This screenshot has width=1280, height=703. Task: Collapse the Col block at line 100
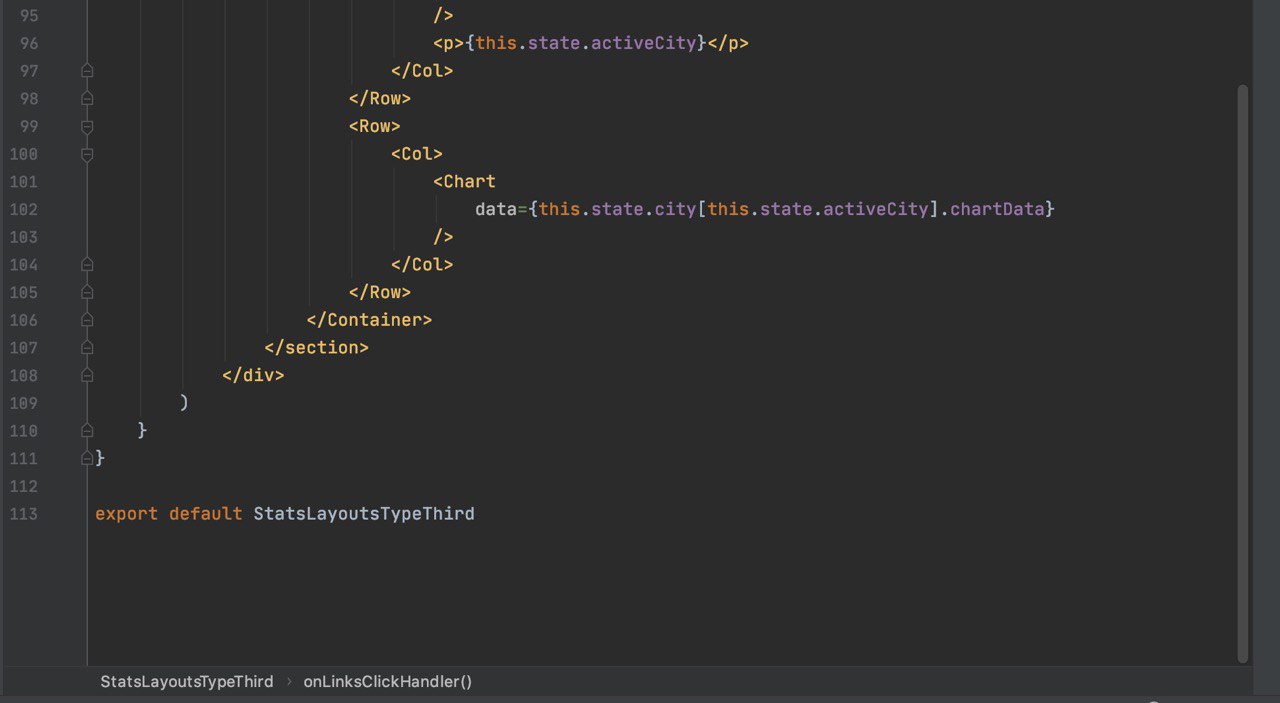tap(87, 154)
